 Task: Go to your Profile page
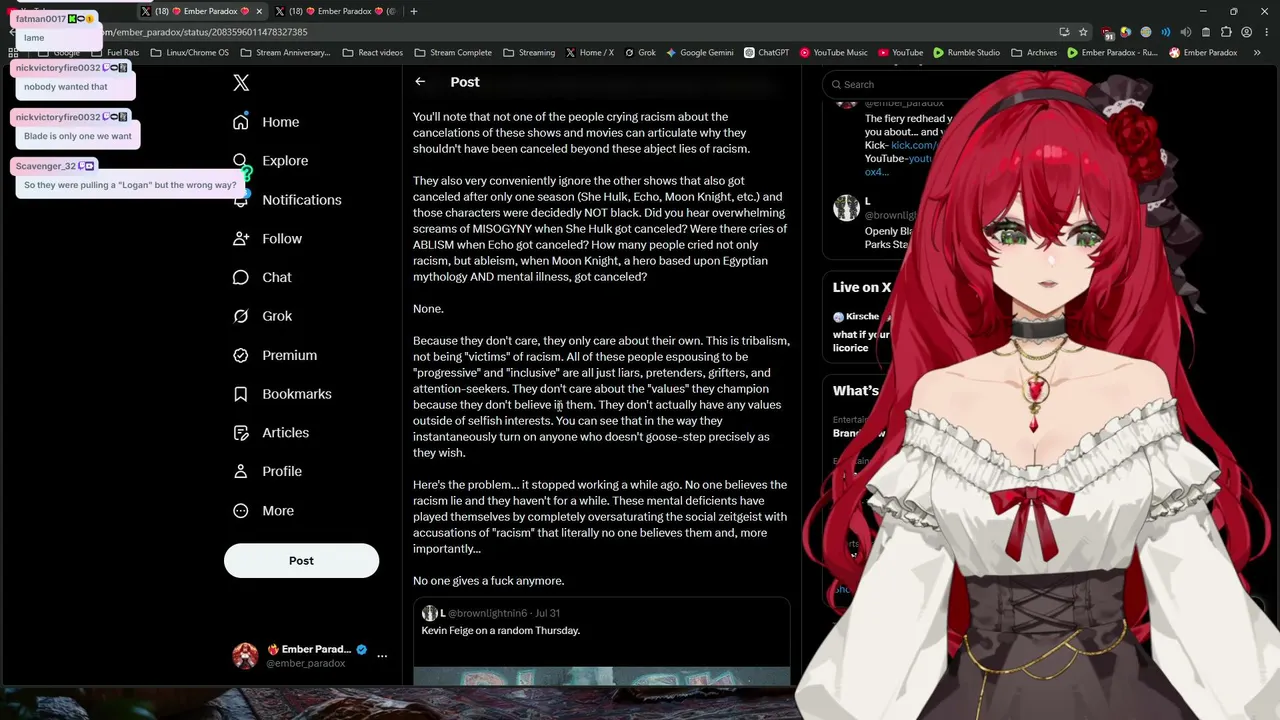point(267,472)
